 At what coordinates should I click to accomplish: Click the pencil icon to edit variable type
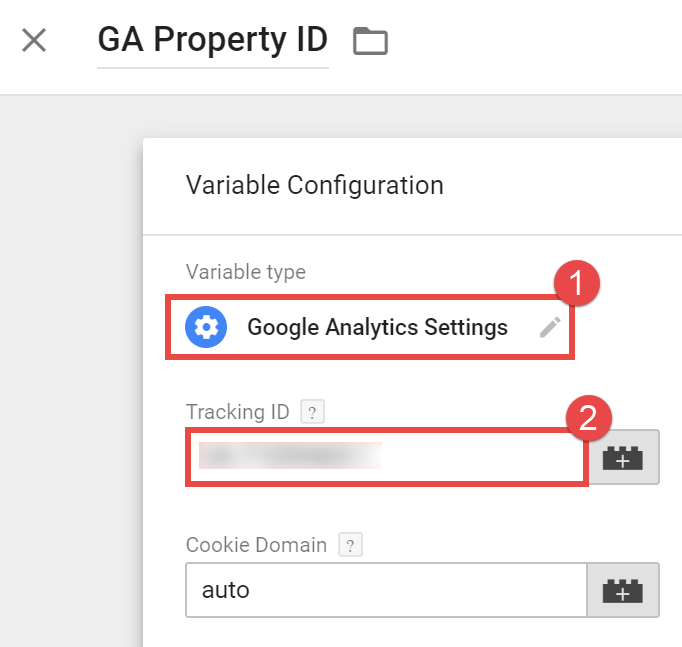(x=549, y=327)
